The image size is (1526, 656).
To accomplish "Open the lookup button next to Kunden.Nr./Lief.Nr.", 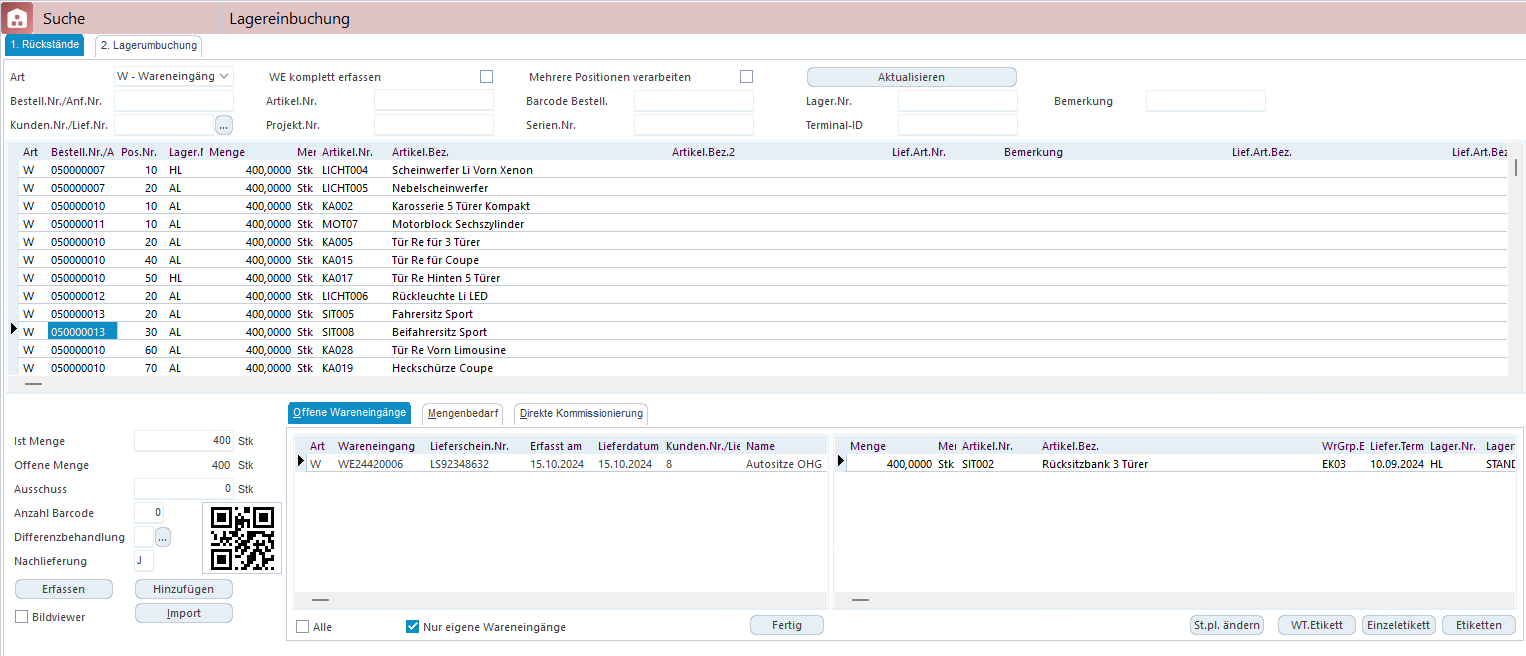I will (224, 125).
